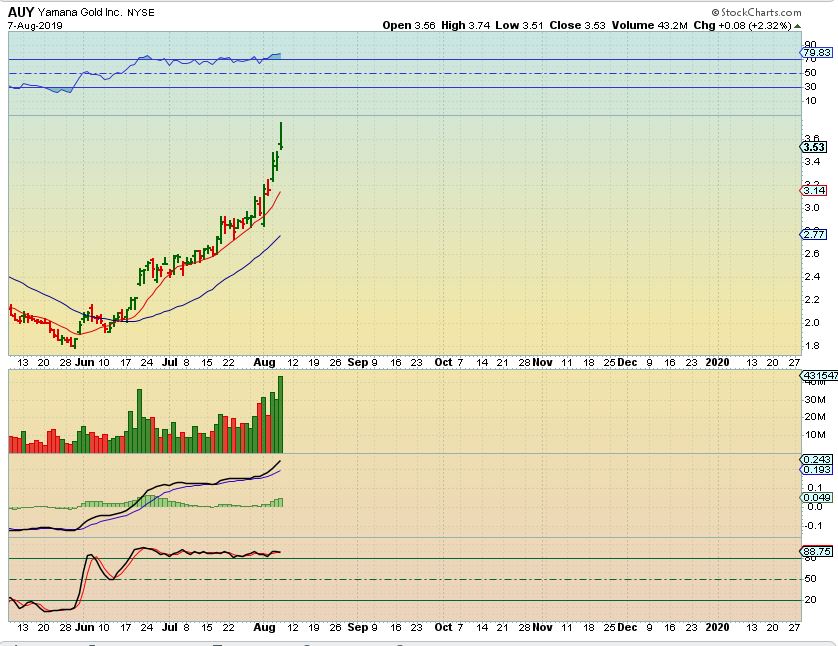Select the blue 2.77 moving average tag
838x646 pixels.
click(x=813, y=234)
